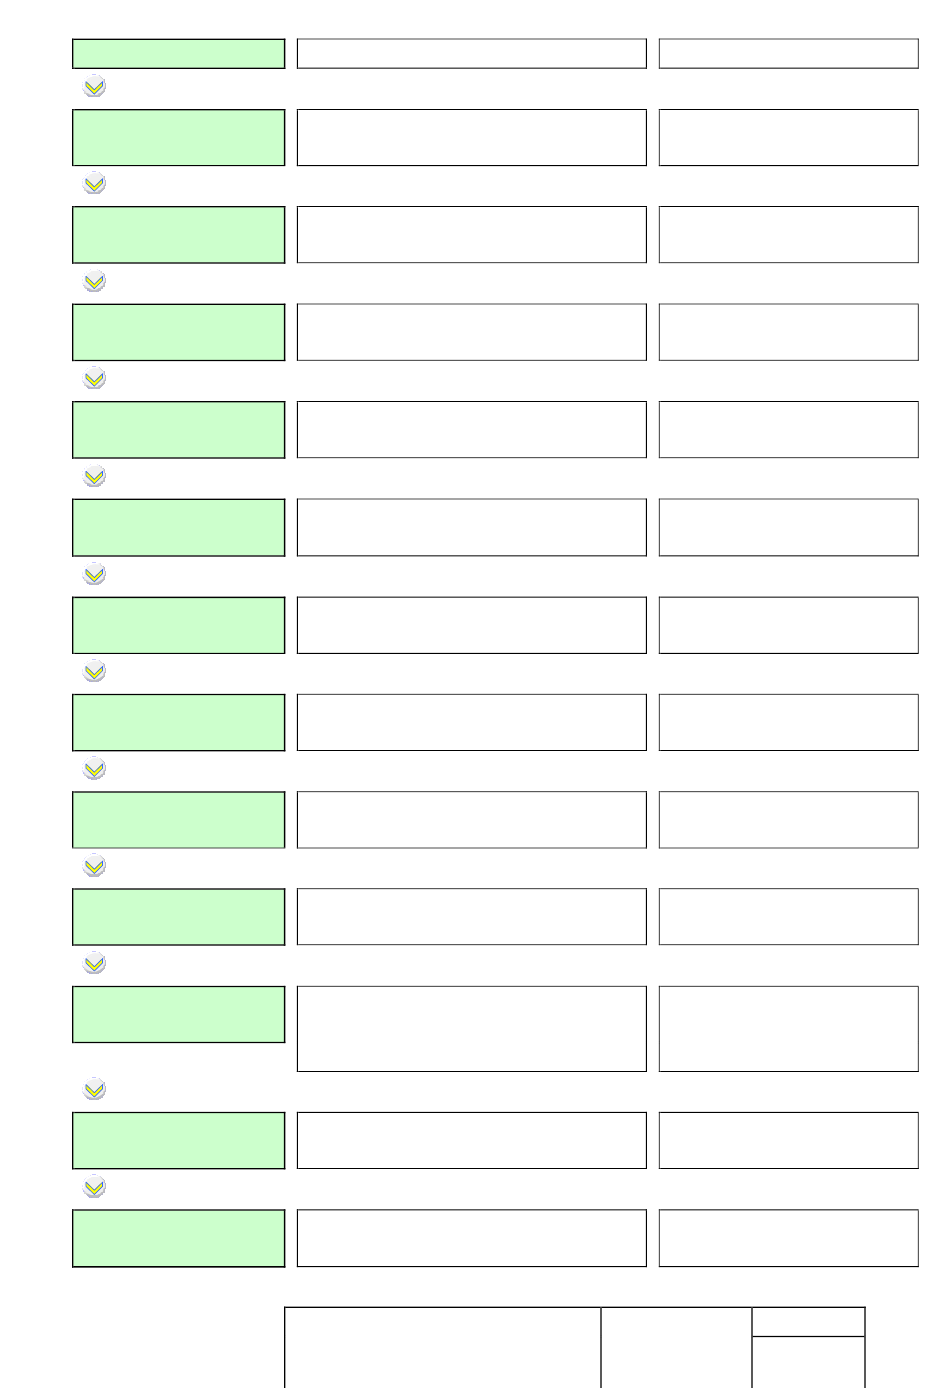This screenshot has width=950, height=1388.
Task: Select the topmost short green step box
Action: (179, 54)
